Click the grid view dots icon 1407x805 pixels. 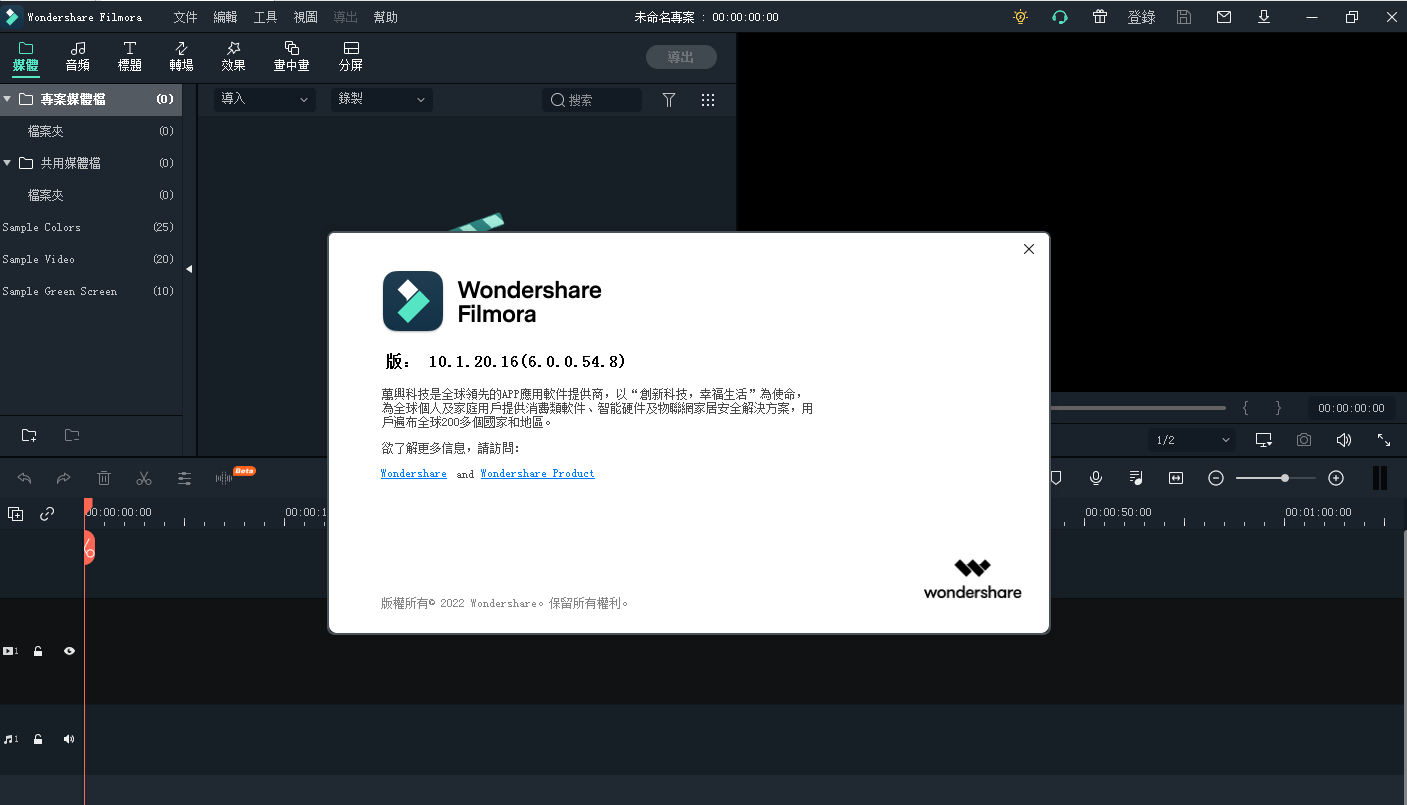(708, 100)
